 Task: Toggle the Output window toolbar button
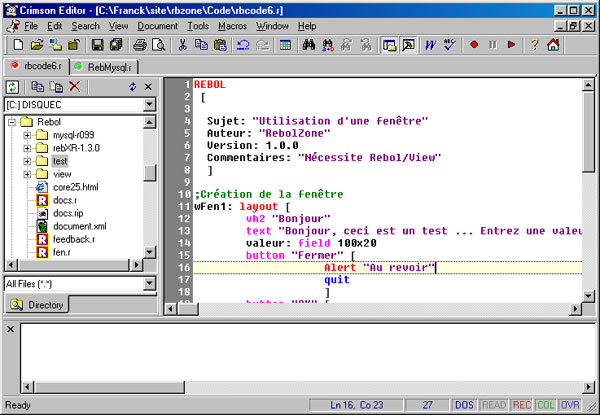click(408, 45)
